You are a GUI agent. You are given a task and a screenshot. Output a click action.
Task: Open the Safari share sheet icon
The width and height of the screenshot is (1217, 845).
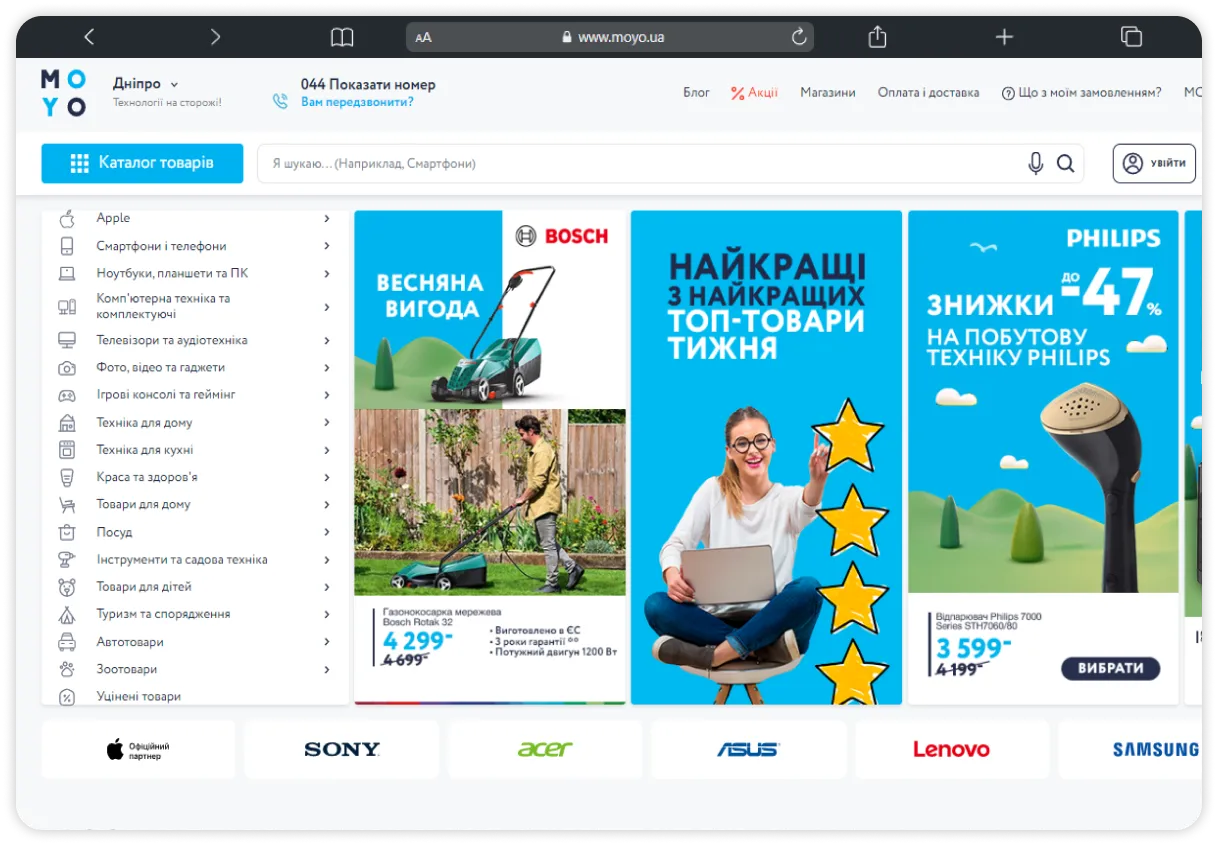point(877,36)
